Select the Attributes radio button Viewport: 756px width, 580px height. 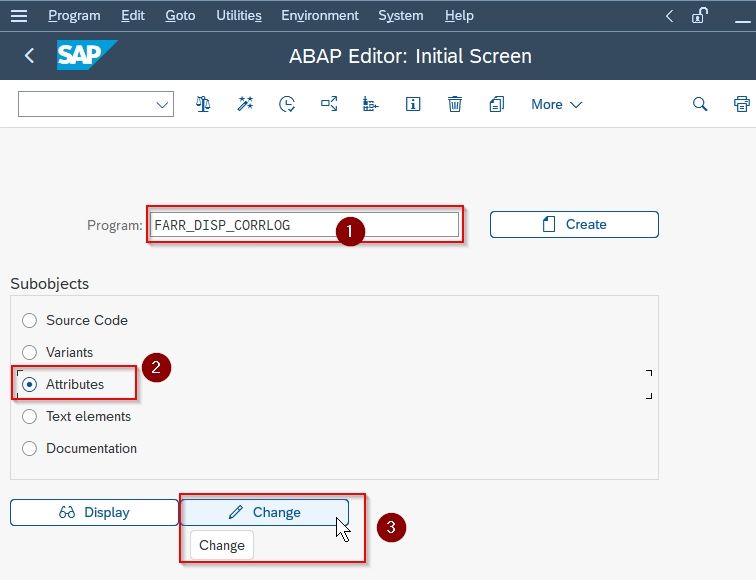(x=29, y=384)
